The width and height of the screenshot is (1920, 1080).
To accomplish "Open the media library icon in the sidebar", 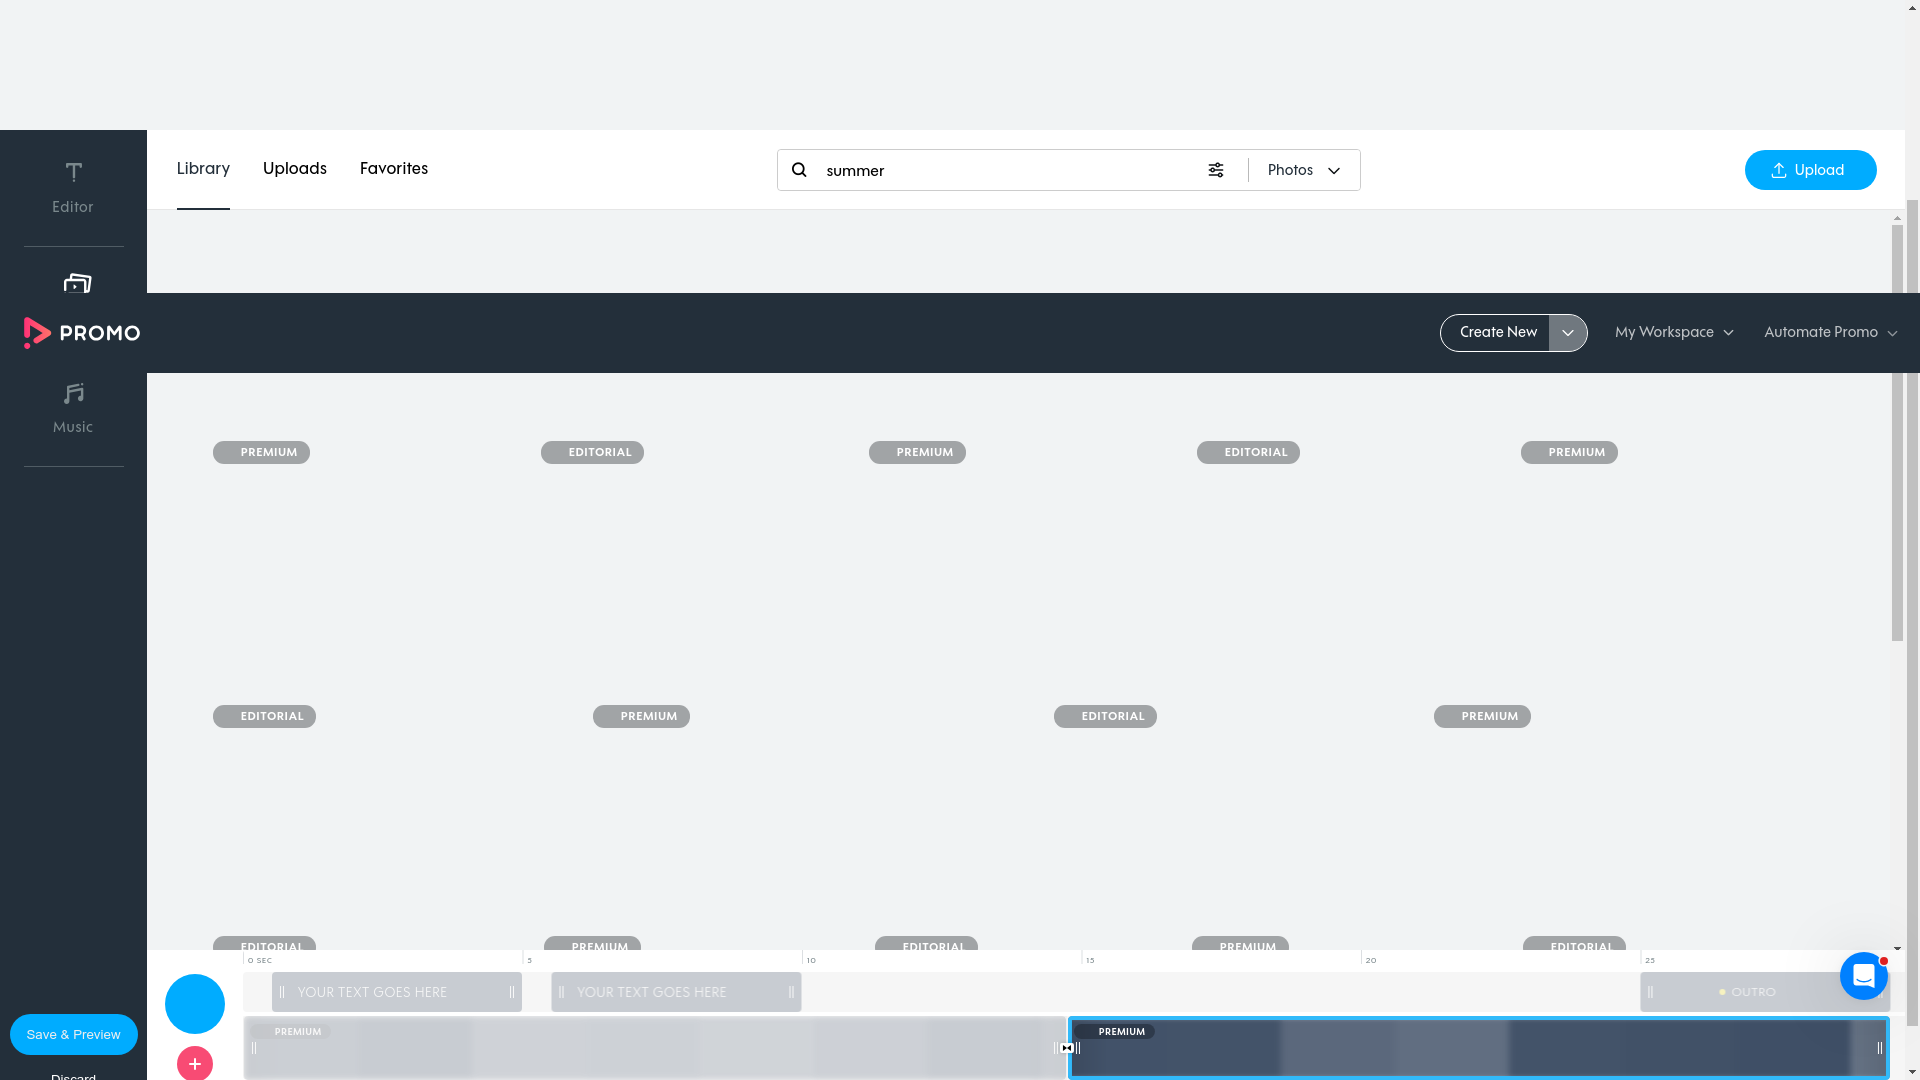I will click(74, 284).
